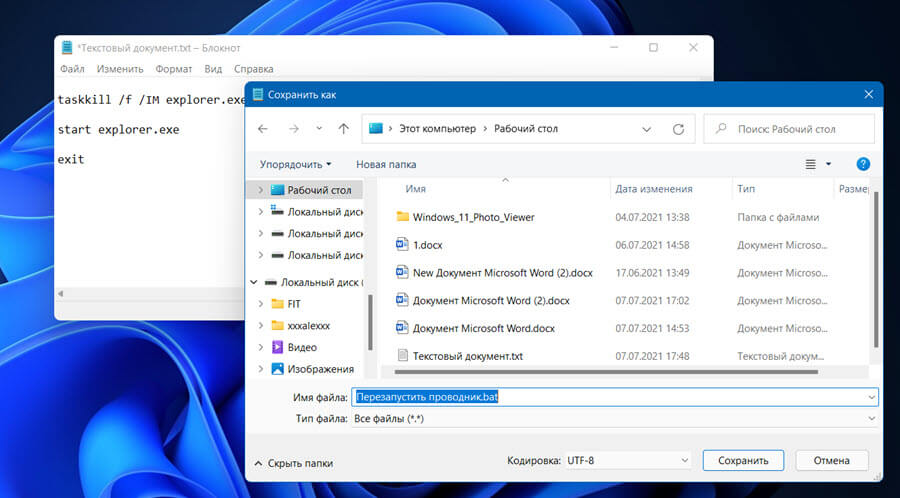Click the Windows_11_Photo_Viewer folder icon

pyautogui.click(x=402, y=217)
